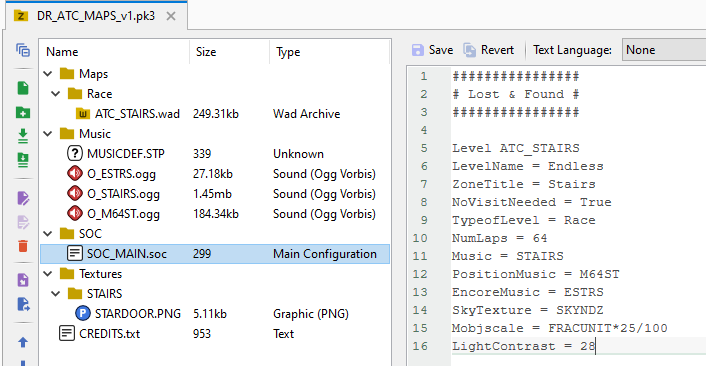This screenshot has height=366, width=706.
Task: Click the Maps folder icon
Action: click(67, 73)
